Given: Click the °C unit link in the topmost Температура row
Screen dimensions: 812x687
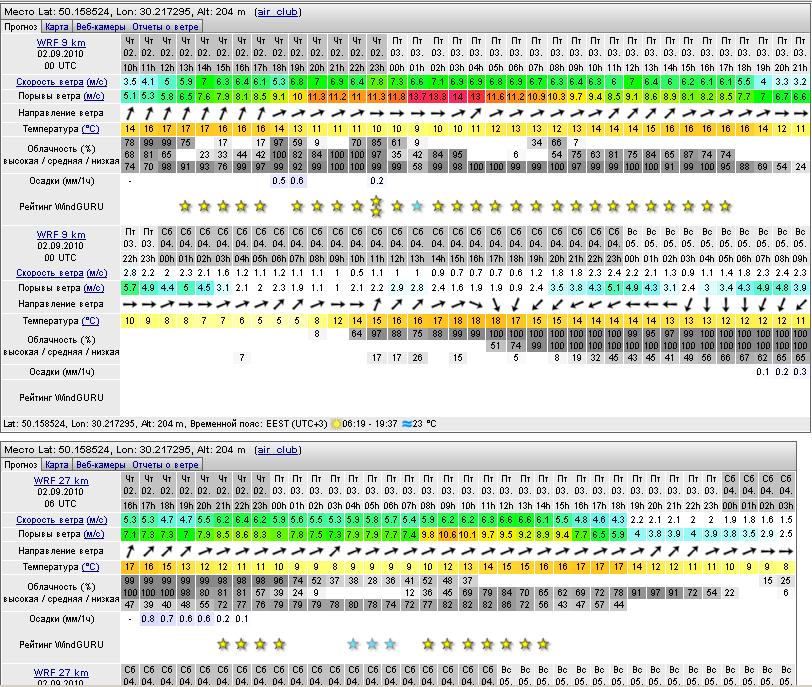Looking at the screenshot, I should pos(90,129).
